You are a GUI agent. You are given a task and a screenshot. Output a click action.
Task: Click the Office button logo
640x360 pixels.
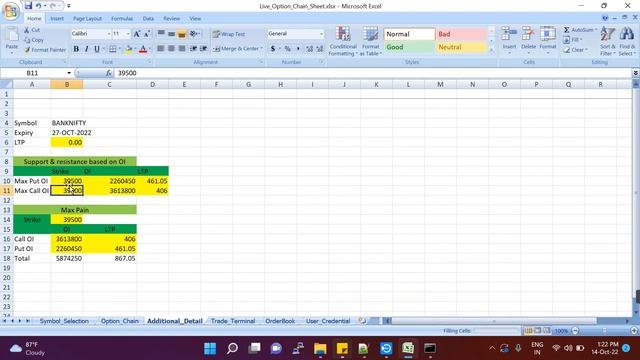click(x=11, y=11)
